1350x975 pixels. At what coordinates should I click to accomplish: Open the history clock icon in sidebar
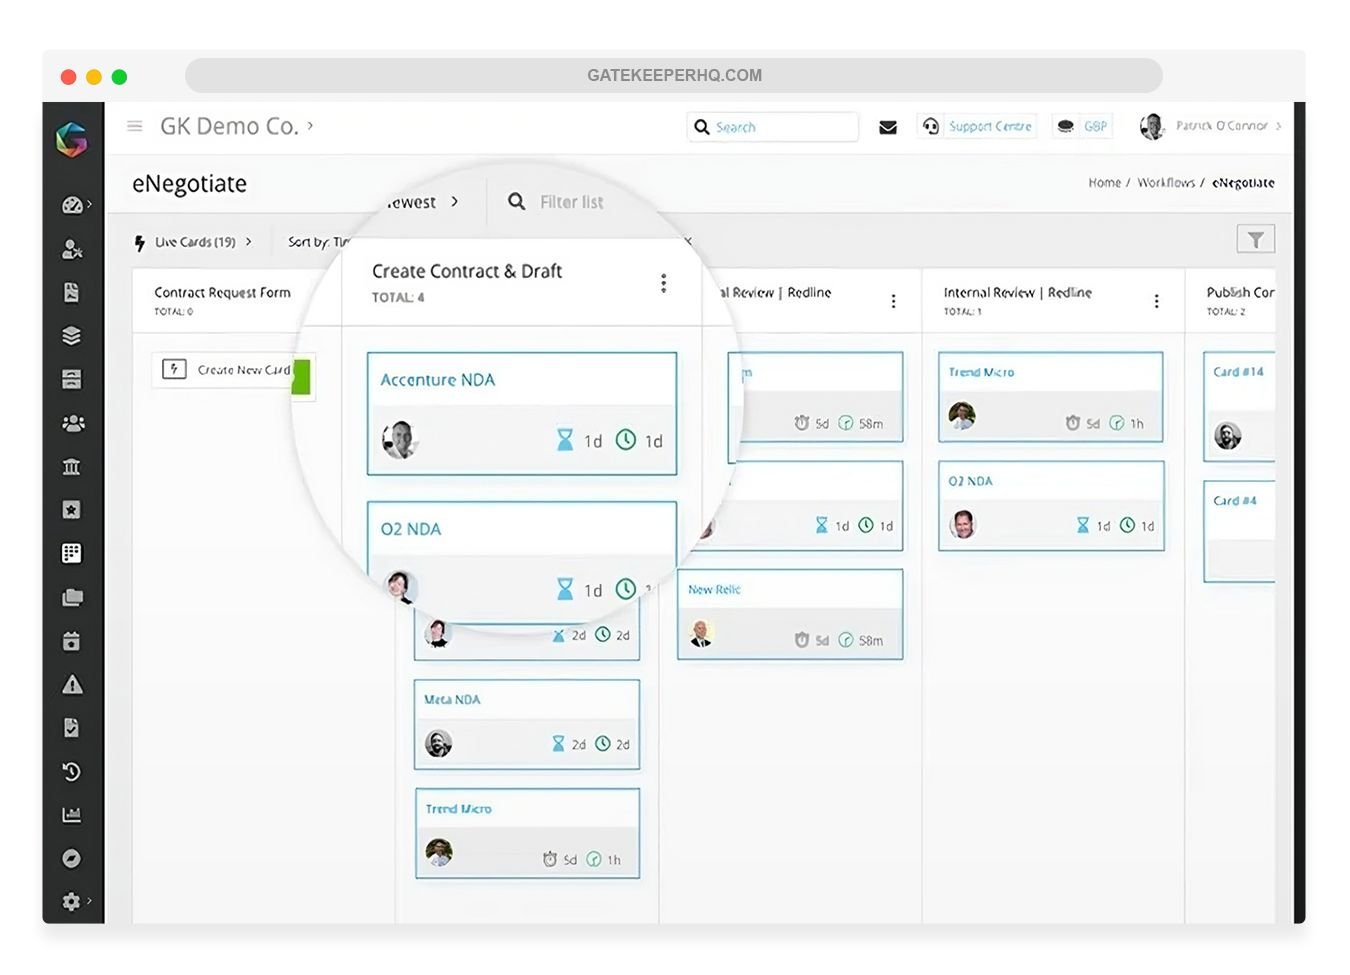(72, 771)
